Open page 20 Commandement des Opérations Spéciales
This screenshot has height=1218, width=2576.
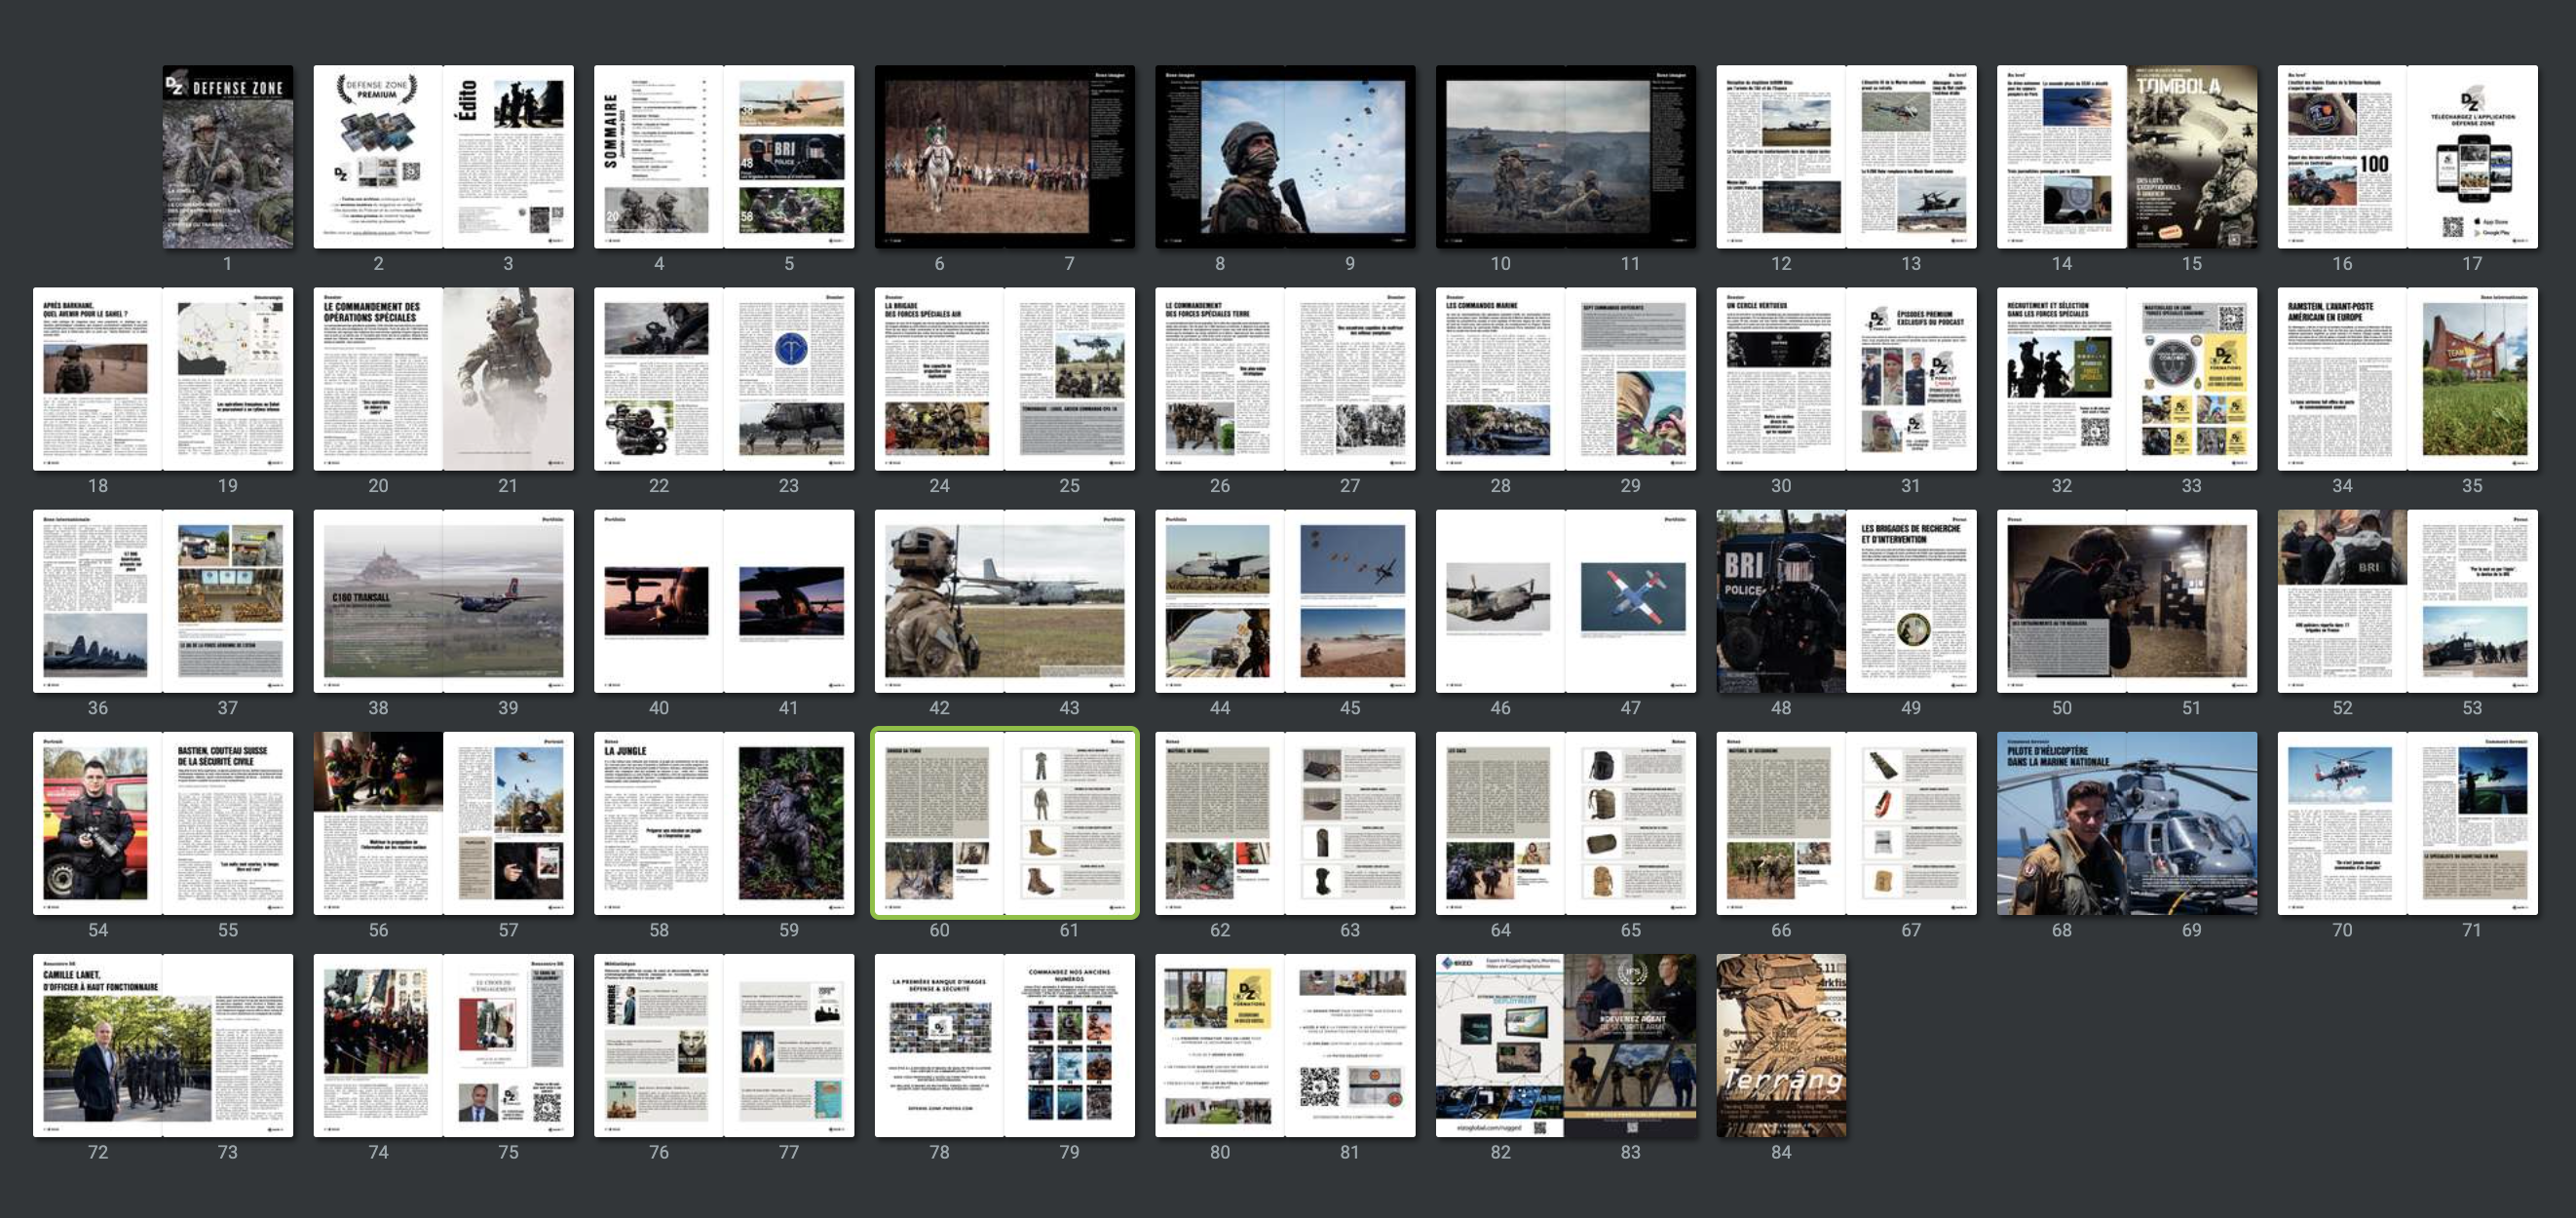click(x=378, y=379)
